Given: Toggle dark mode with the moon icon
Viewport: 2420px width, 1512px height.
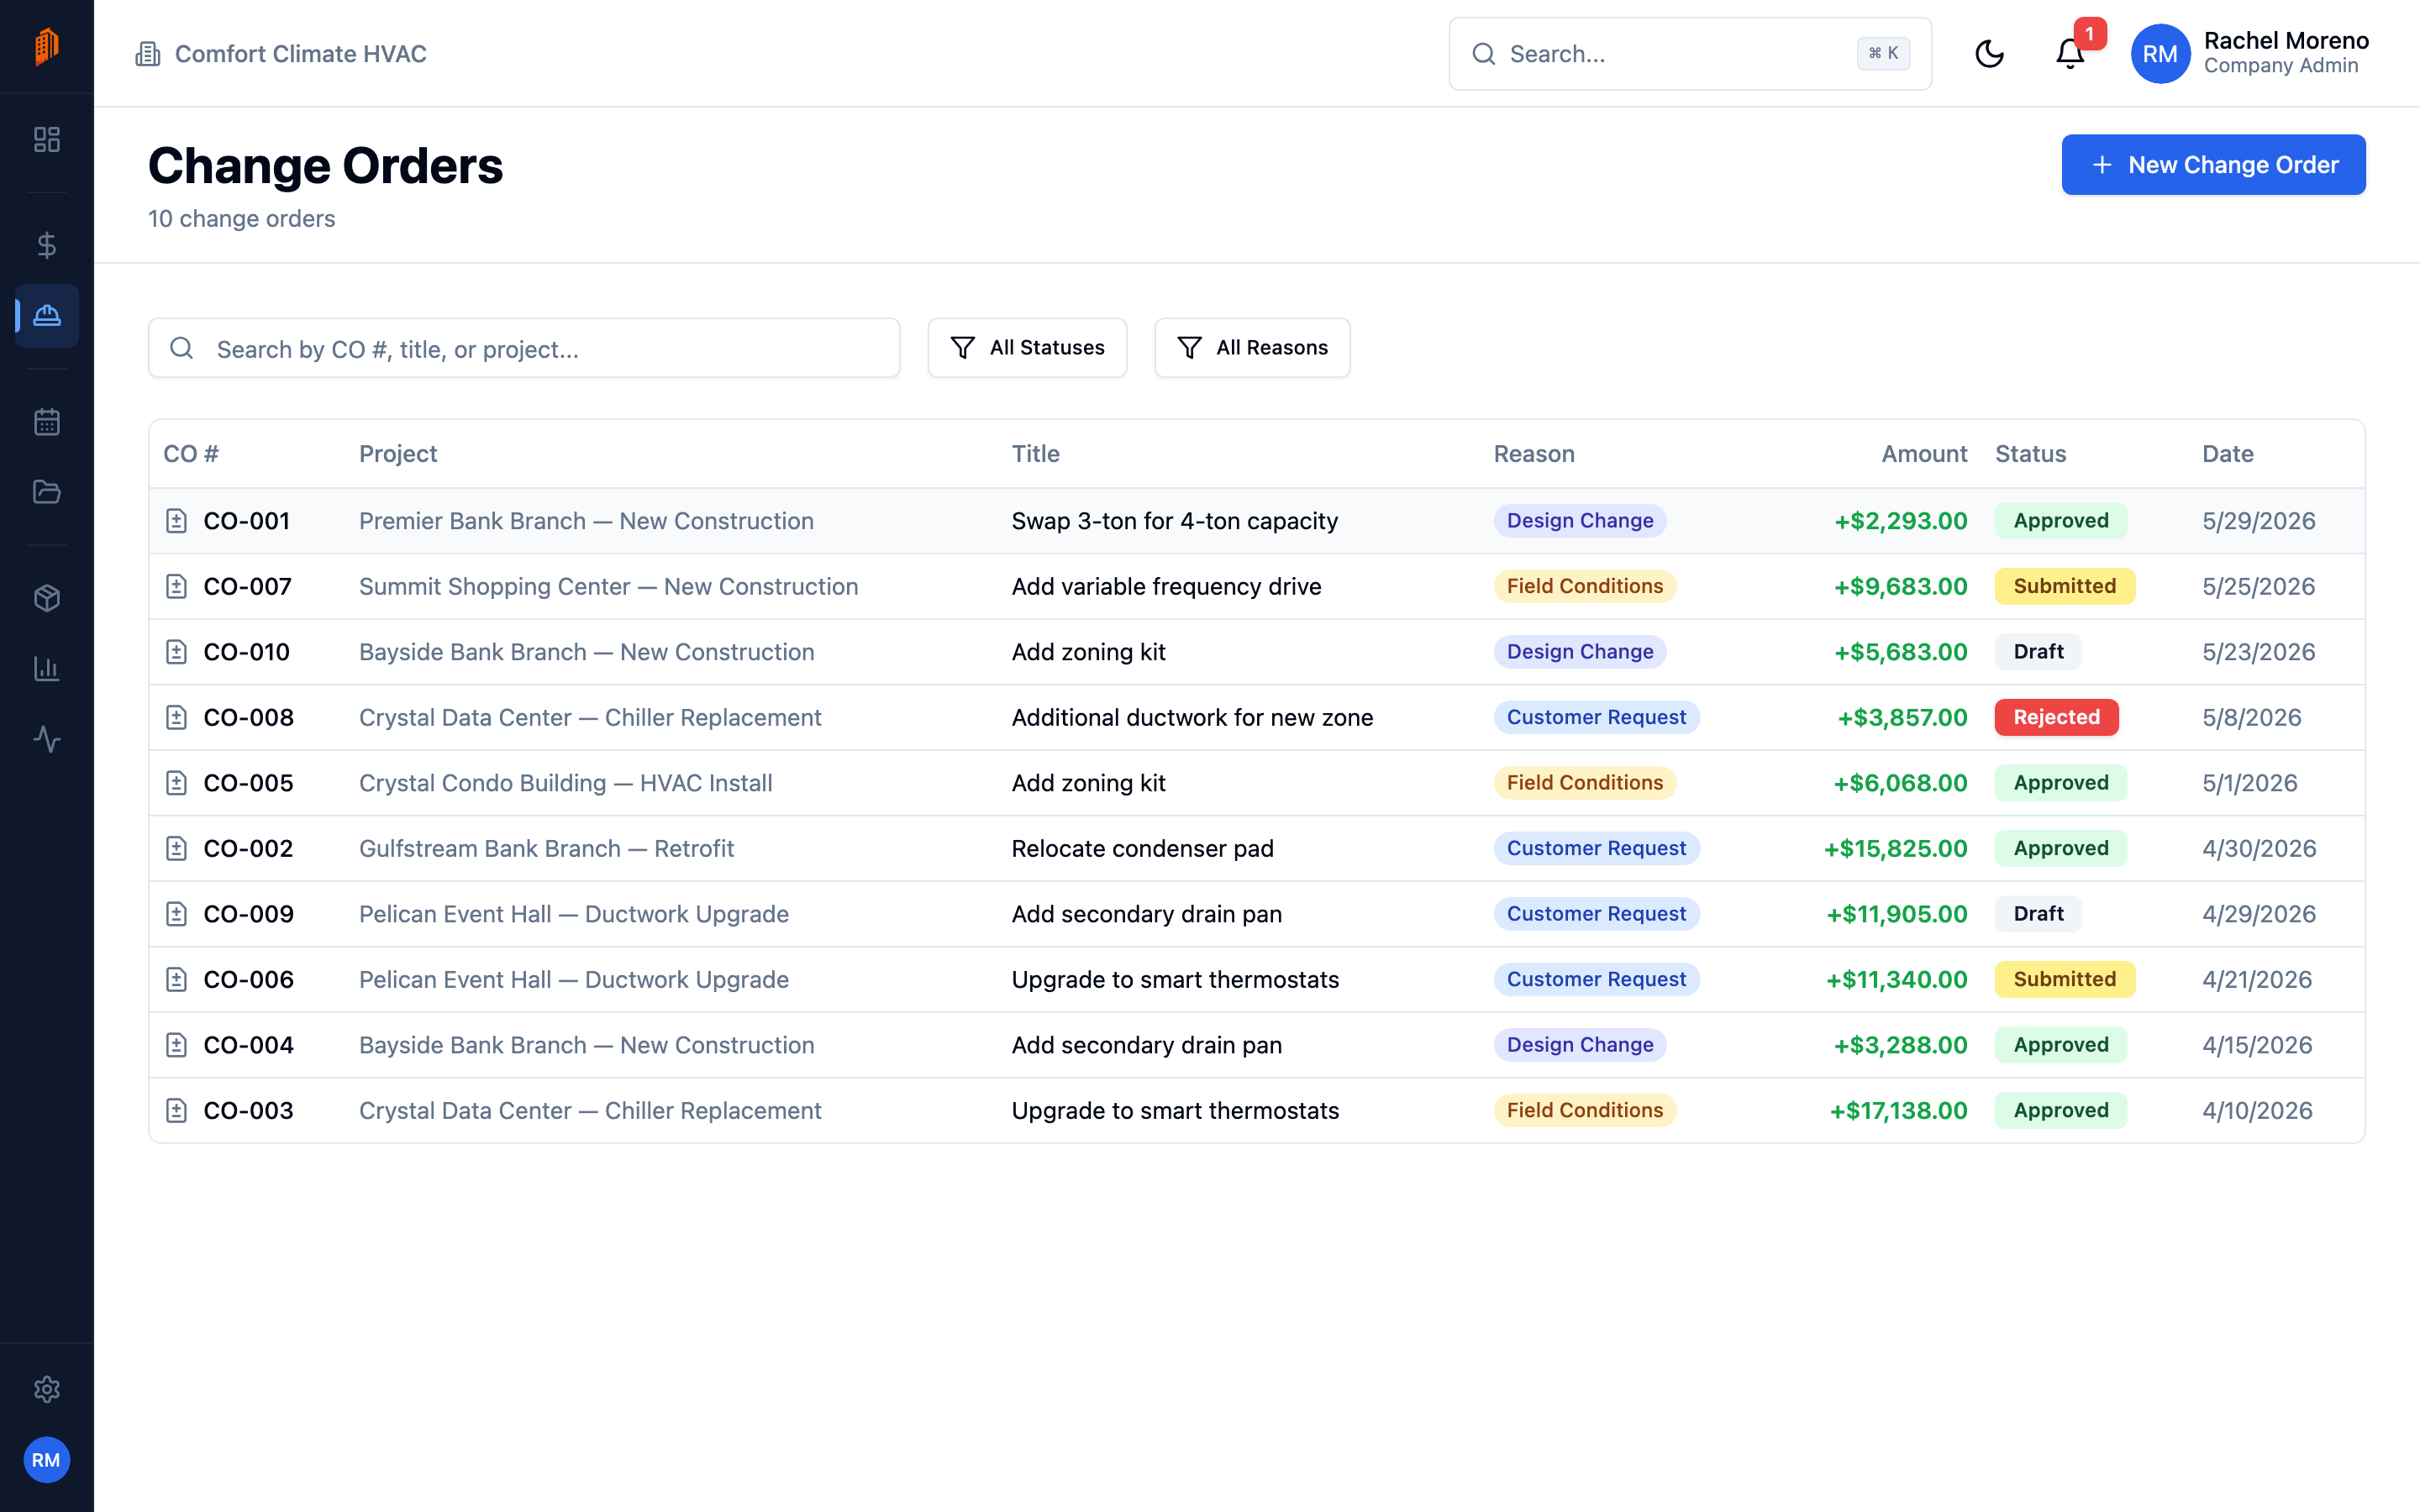Looking at the screenshot, I should pyautogui.click(x=1989, y=54).
